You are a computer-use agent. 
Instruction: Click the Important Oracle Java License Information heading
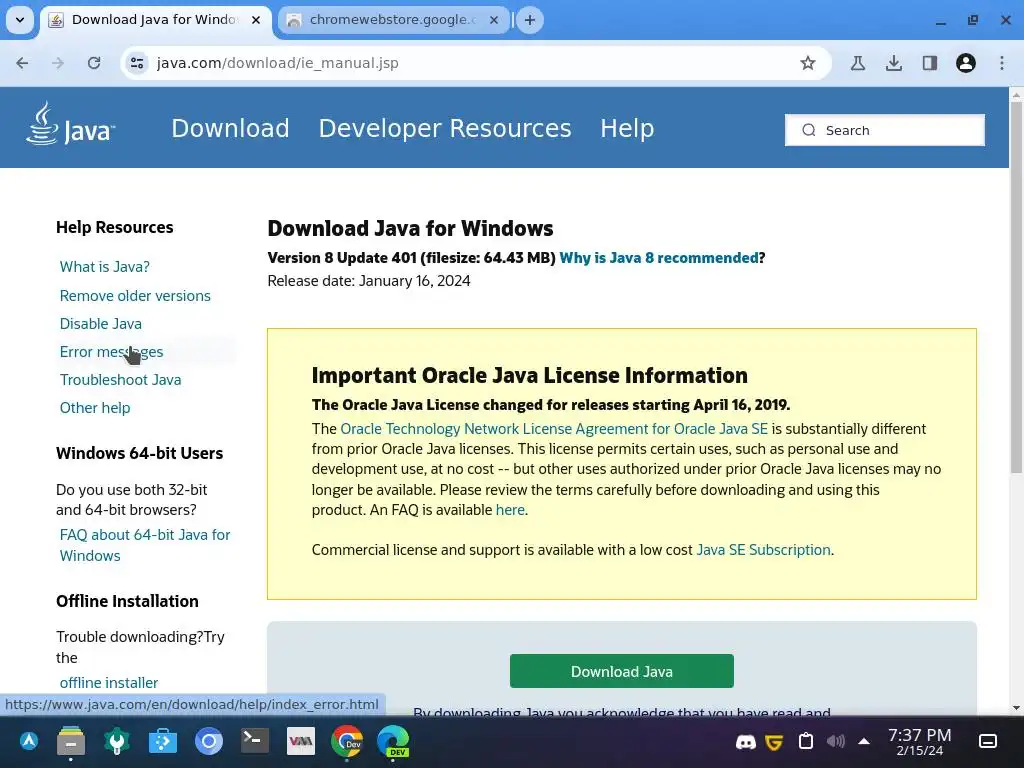pos(530,376)
